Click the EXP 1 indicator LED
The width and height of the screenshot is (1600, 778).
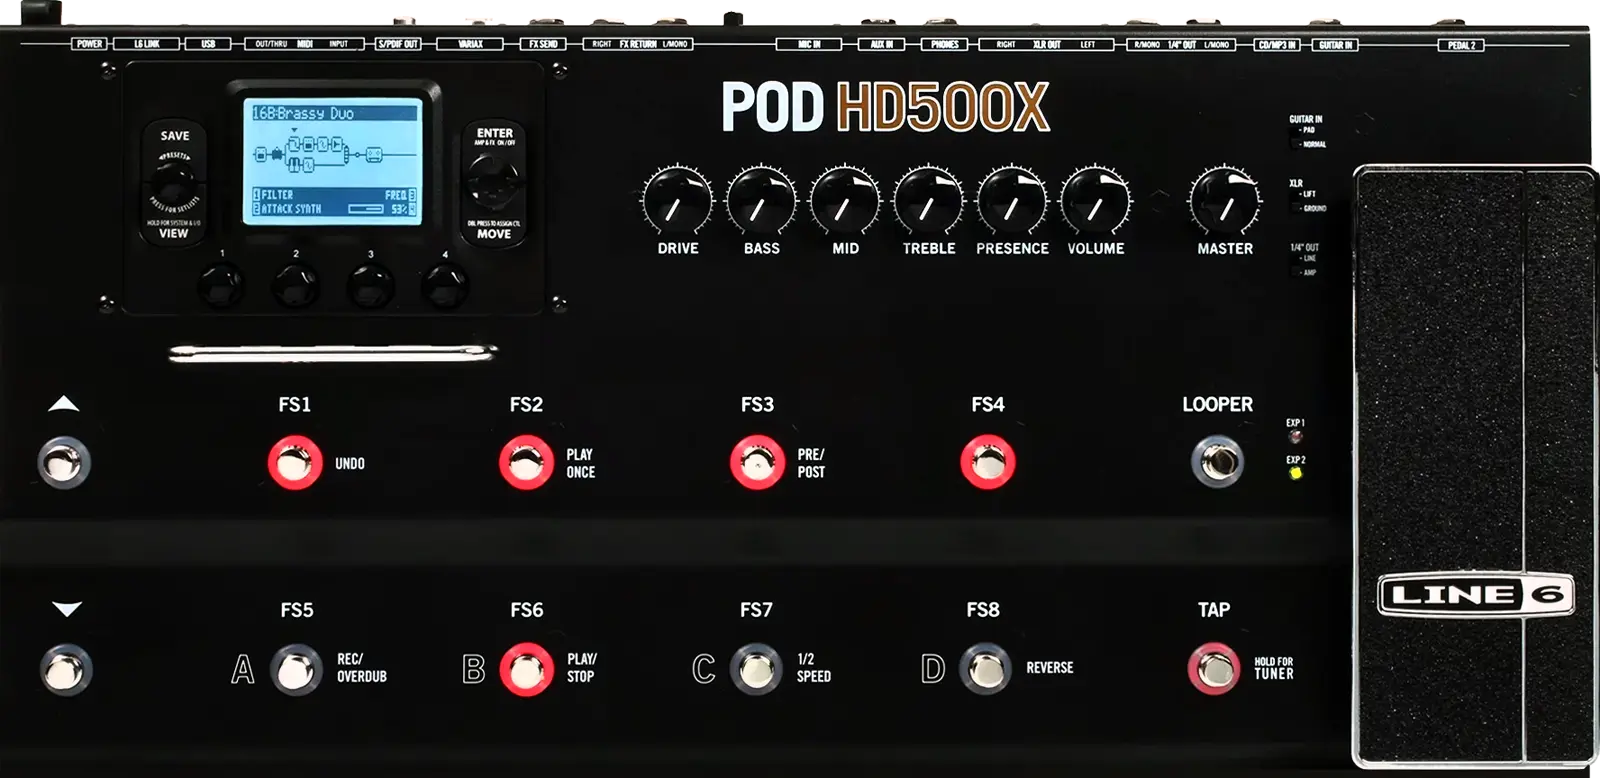(1295, 436)
